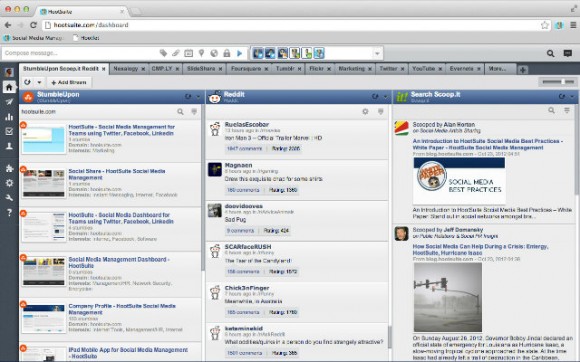Open the App Directory puzzle-piece icon
This screenshot has height=362, width=580.
click(9, 168)
